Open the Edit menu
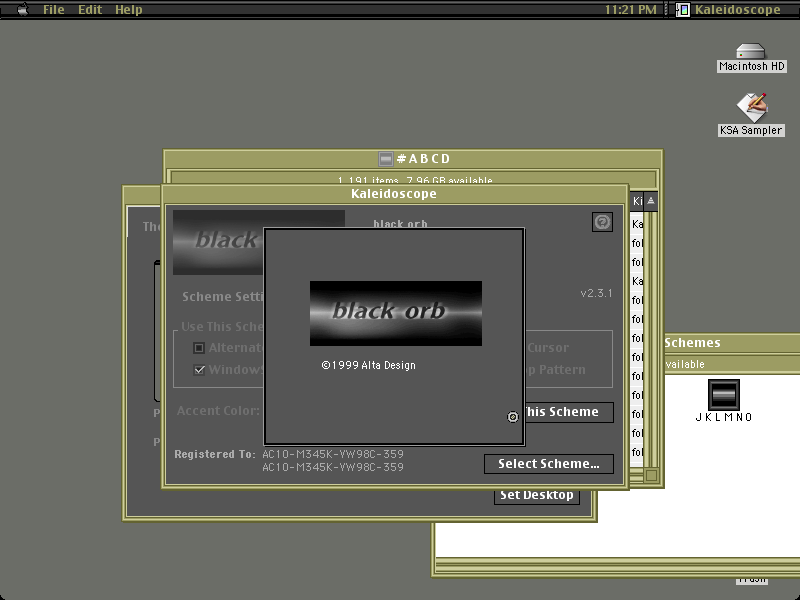 (x=90, y=9)
